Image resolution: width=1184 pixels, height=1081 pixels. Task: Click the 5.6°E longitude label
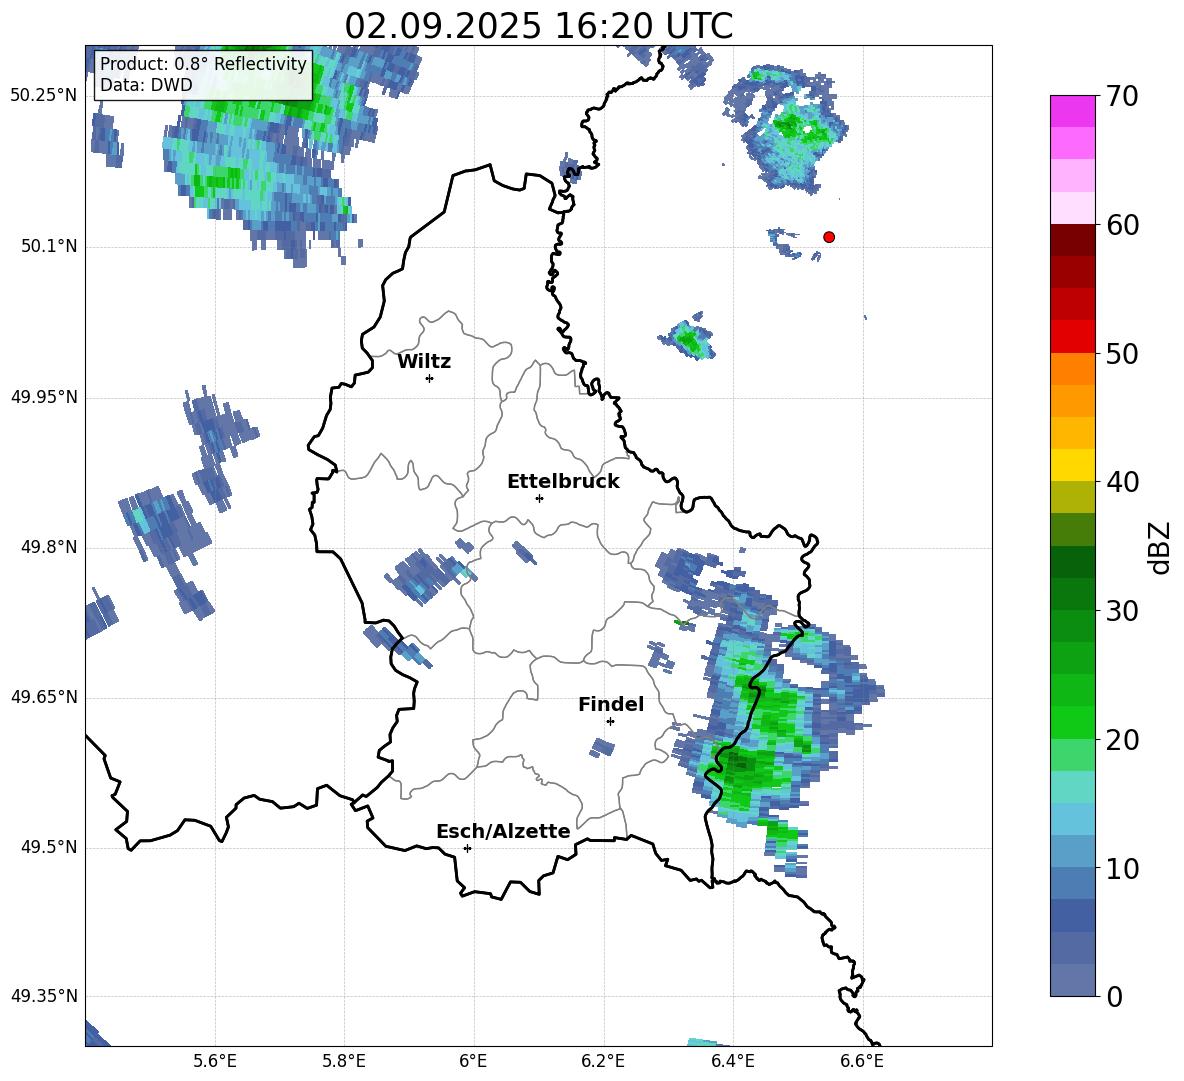pyautogui.click(x=215, y=1061)
